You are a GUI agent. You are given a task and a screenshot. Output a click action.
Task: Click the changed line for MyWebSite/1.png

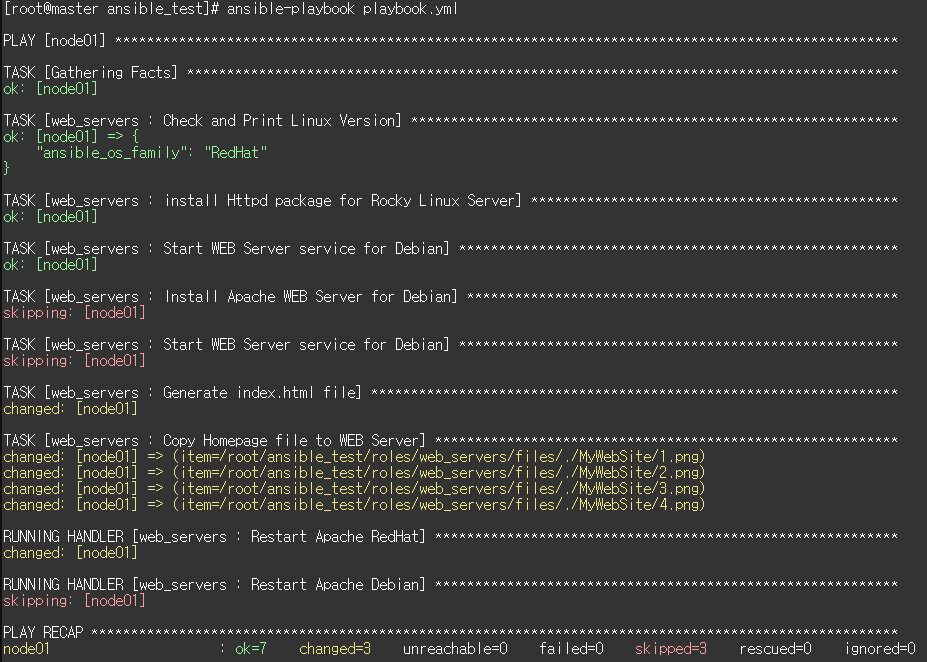point(354,456)
